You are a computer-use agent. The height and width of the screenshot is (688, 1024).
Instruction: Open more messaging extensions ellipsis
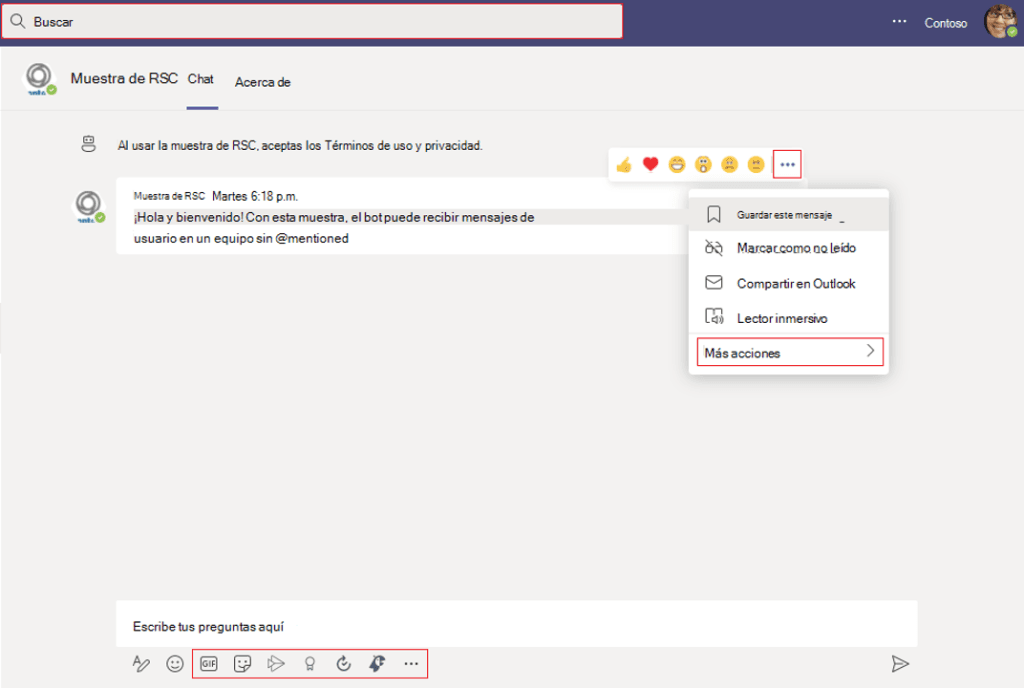point(411,664)
